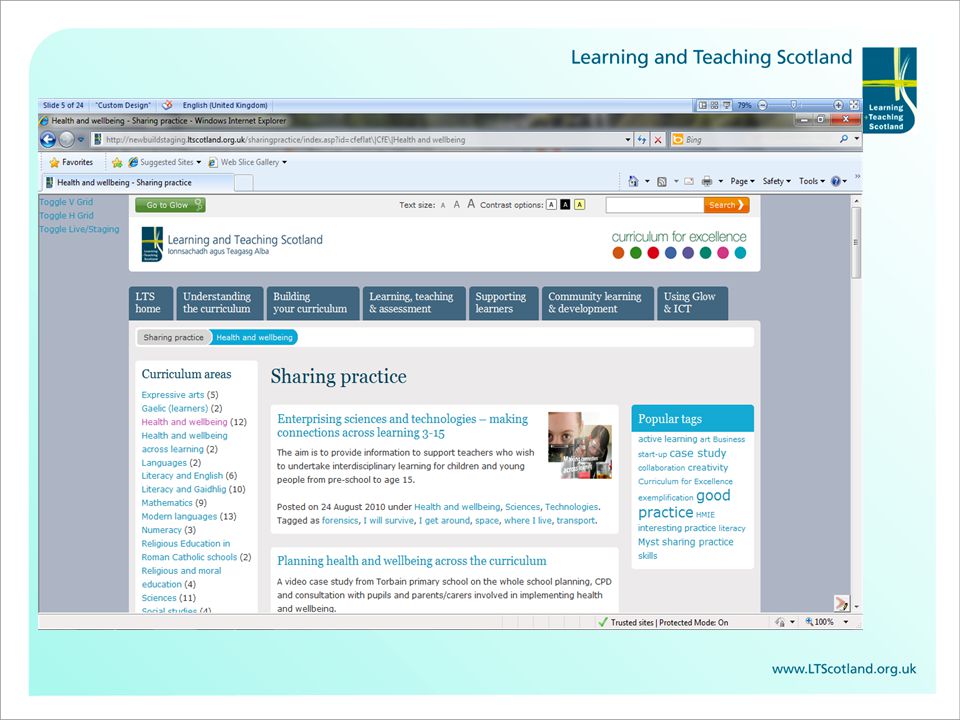Click the Refresh page icon
This screenshot has width=960, height=720.
point(641,140)
